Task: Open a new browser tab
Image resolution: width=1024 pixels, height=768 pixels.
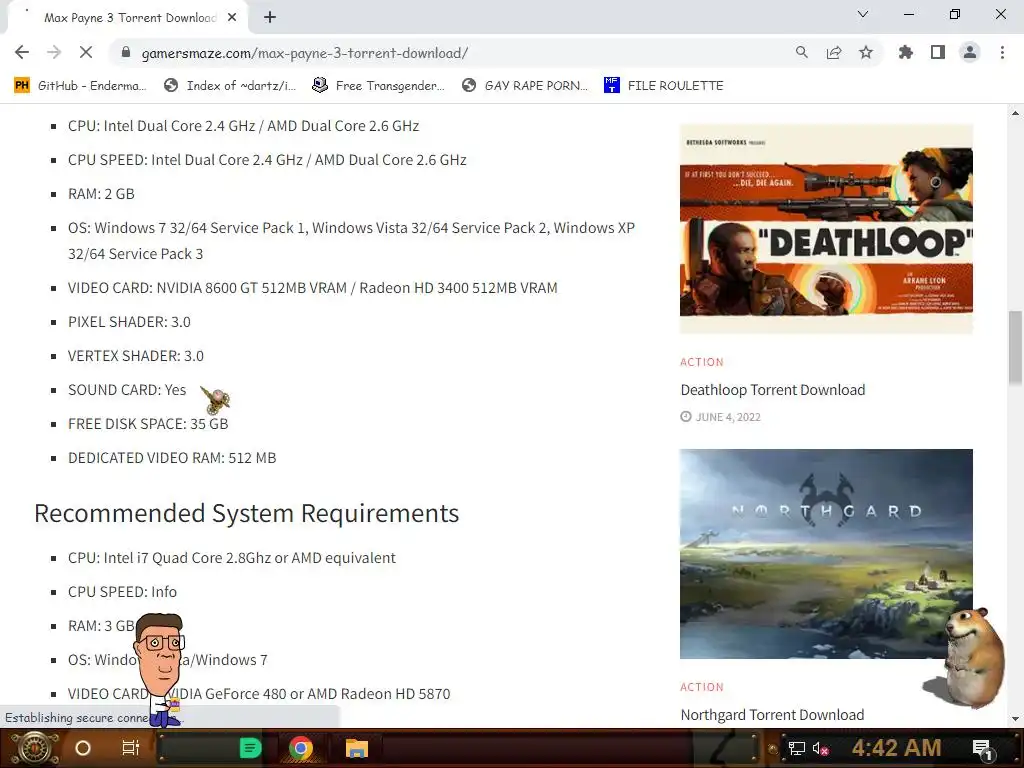Action: (x=270, y=18)
